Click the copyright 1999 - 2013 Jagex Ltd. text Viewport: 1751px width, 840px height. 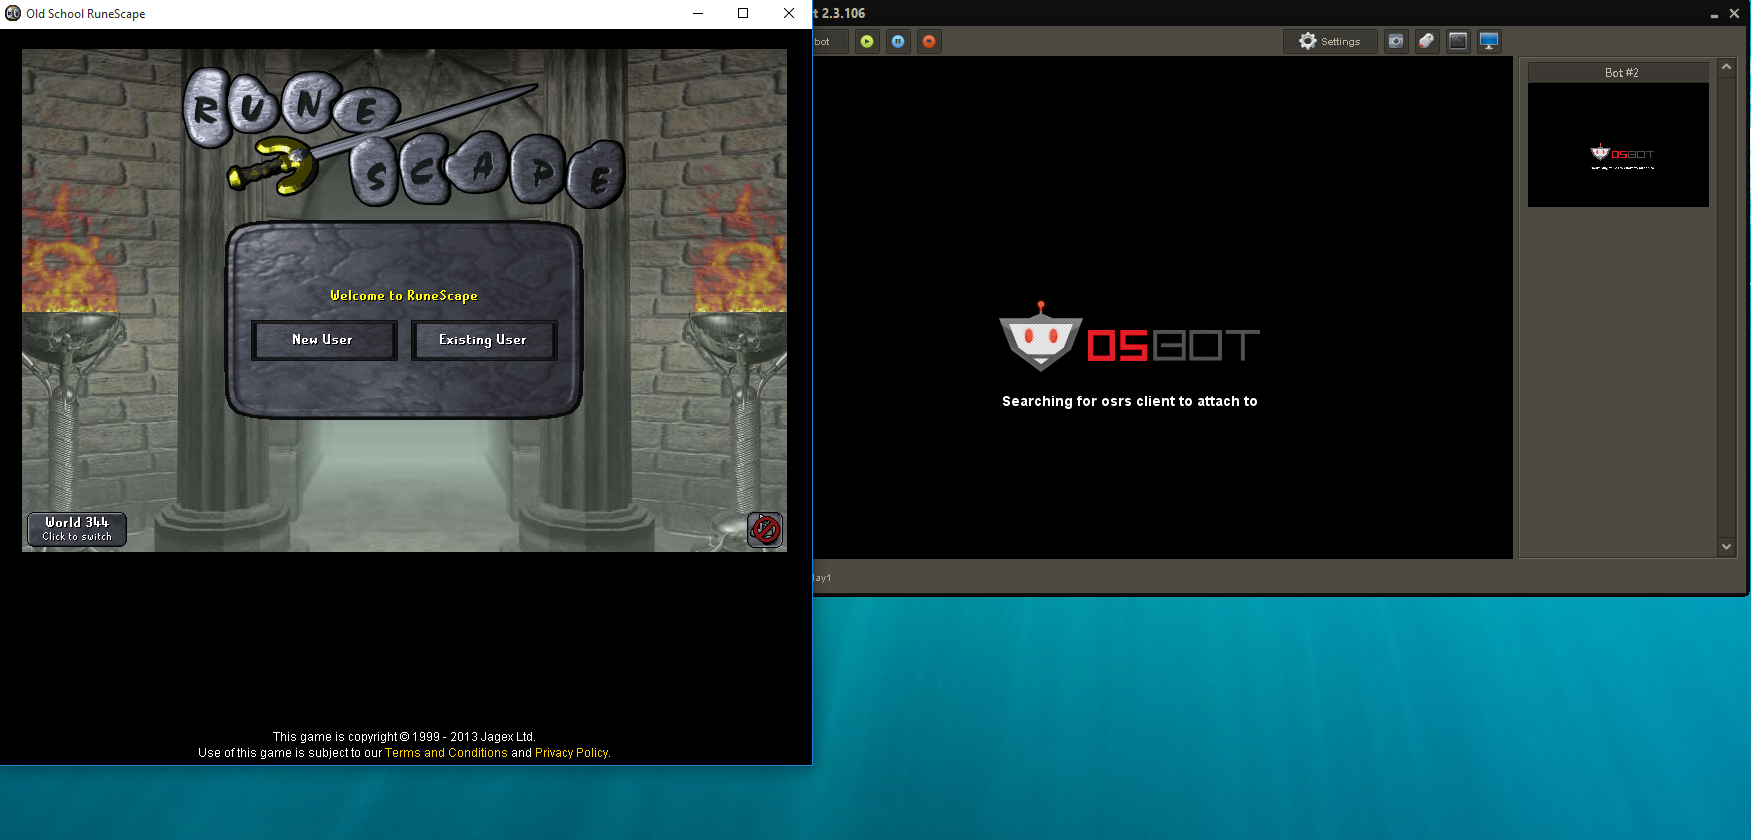[404, 737]
